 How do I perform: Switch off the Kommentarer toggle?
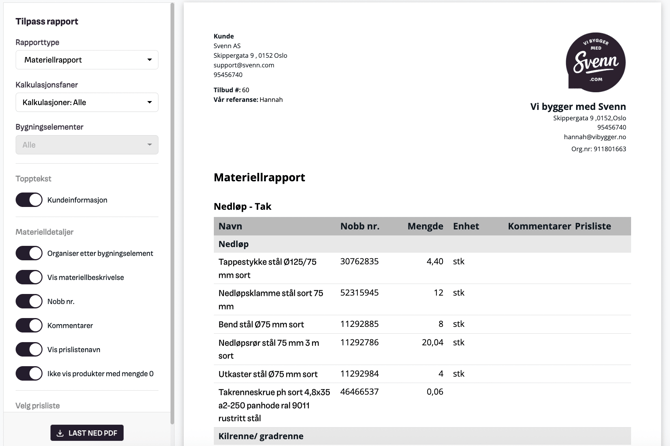29,325
